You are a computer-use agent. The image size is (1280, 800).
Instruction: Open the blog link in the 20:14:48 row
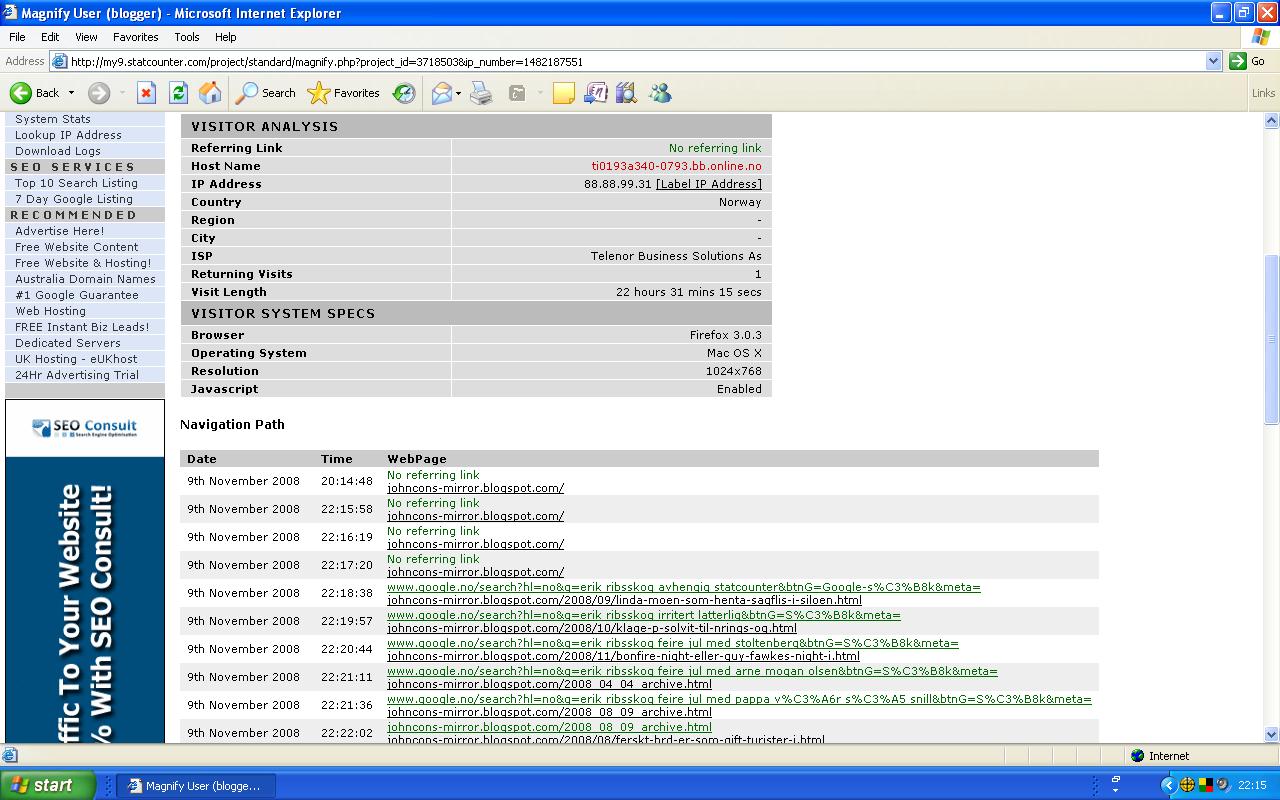coord(475,488)
